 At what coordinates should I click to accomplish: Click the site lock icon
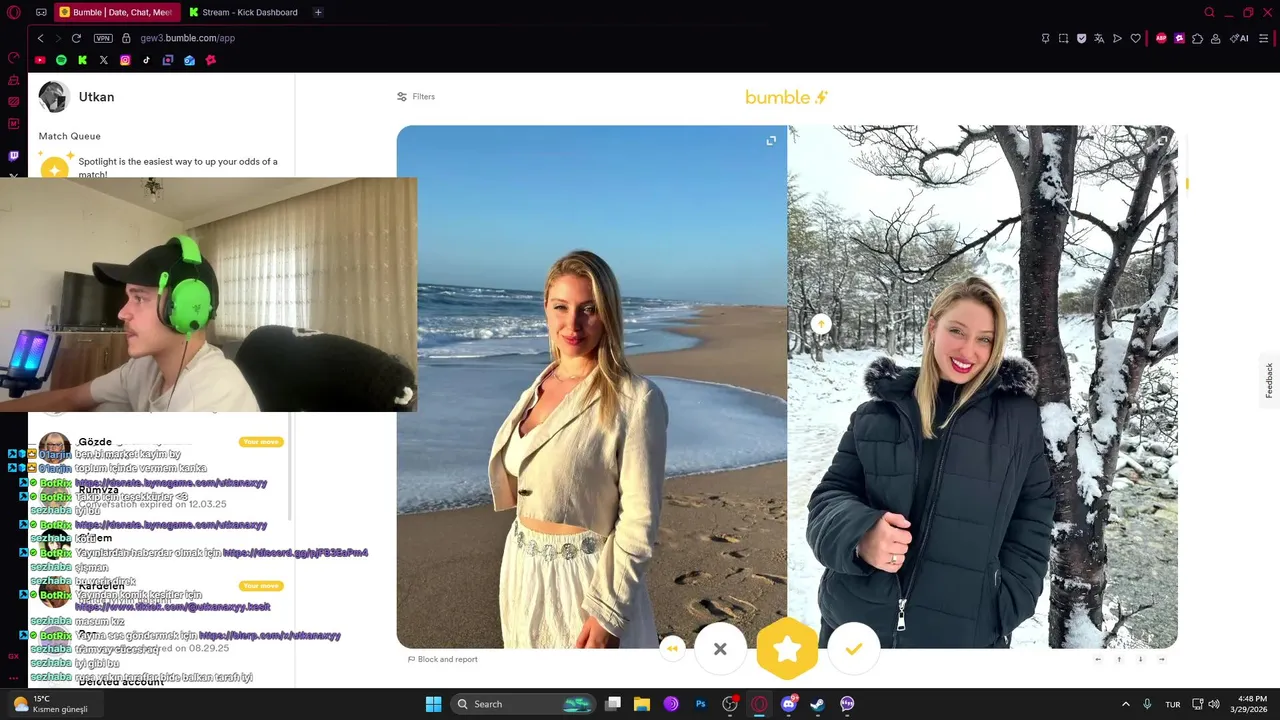[x=126, y=38]
